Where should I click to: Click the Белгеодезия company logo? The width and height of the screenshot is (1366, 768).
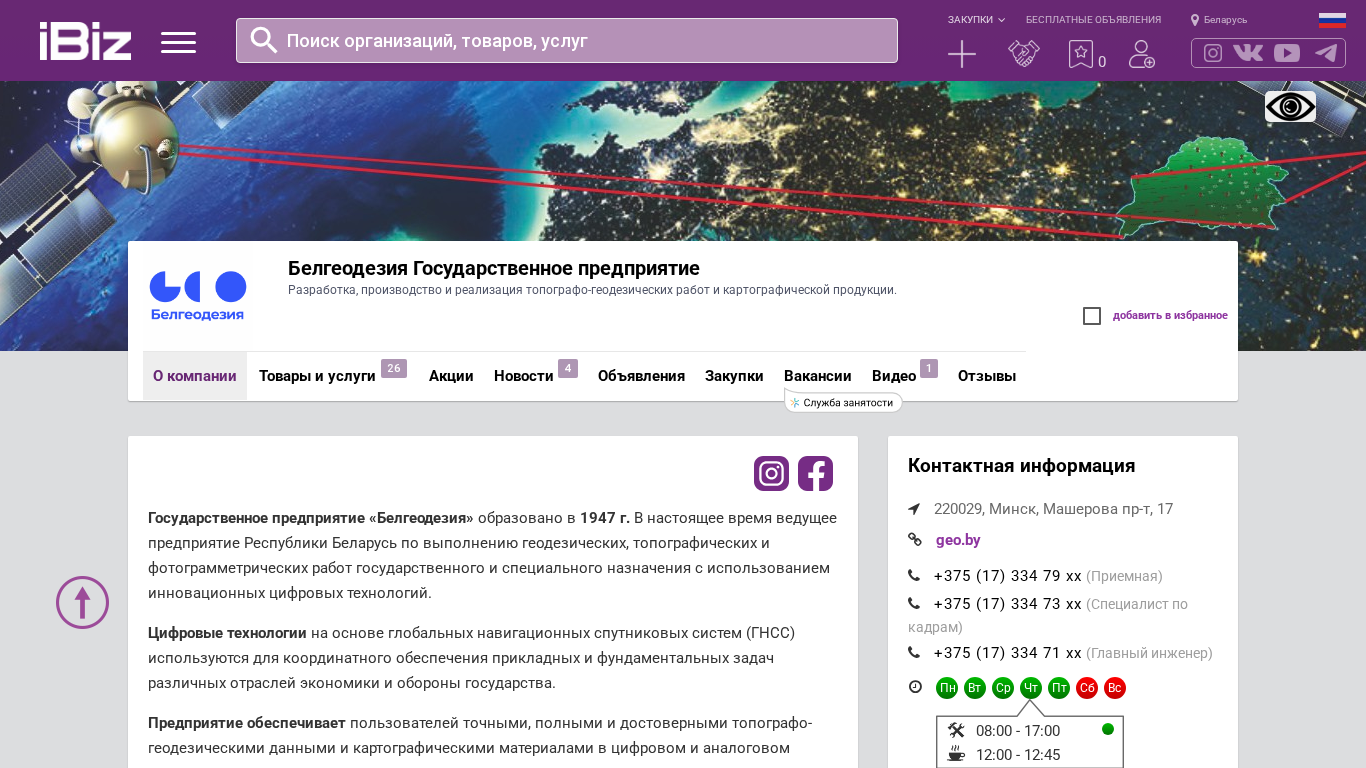tap(198, 296)
